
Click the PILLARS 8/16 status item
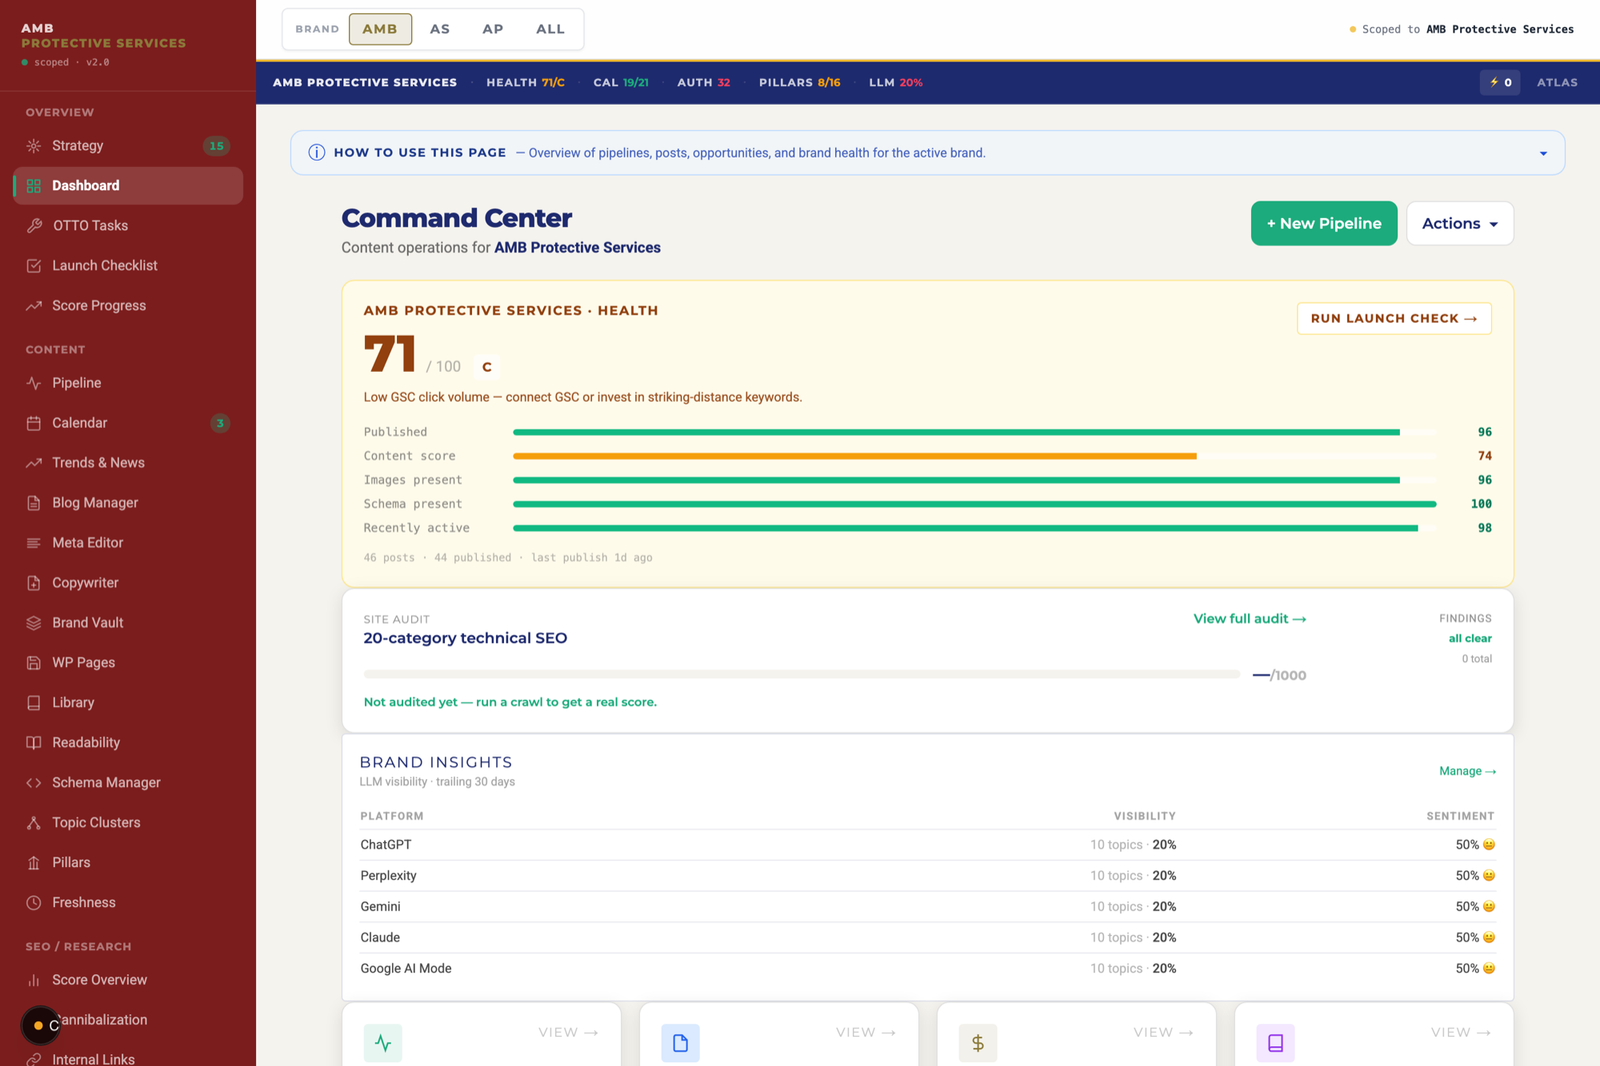point(799,83)
